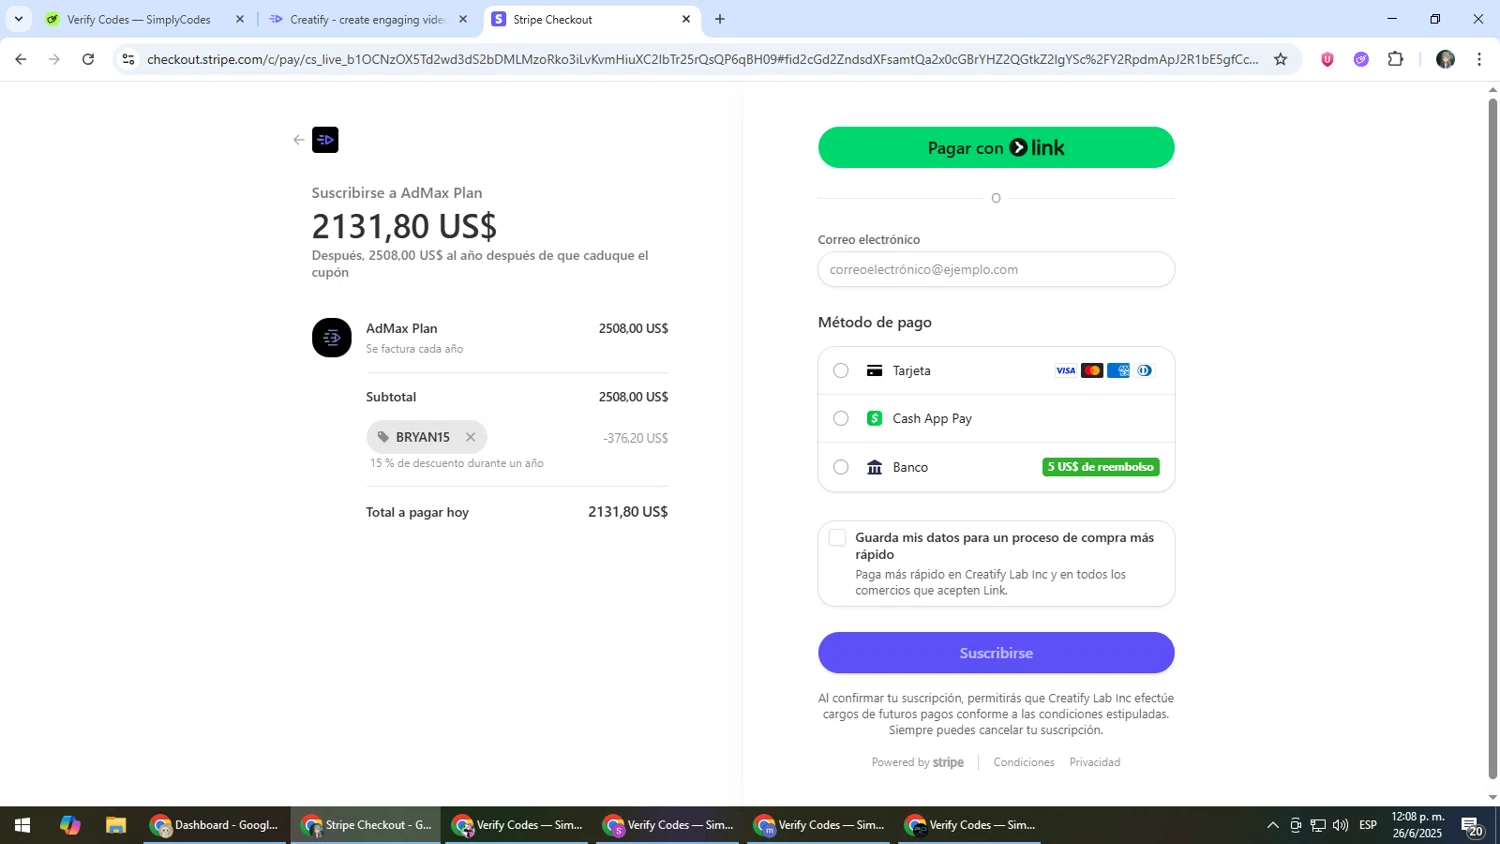1500x844 pixels.
Task: View site information icon in address bar
Action: 128,59
